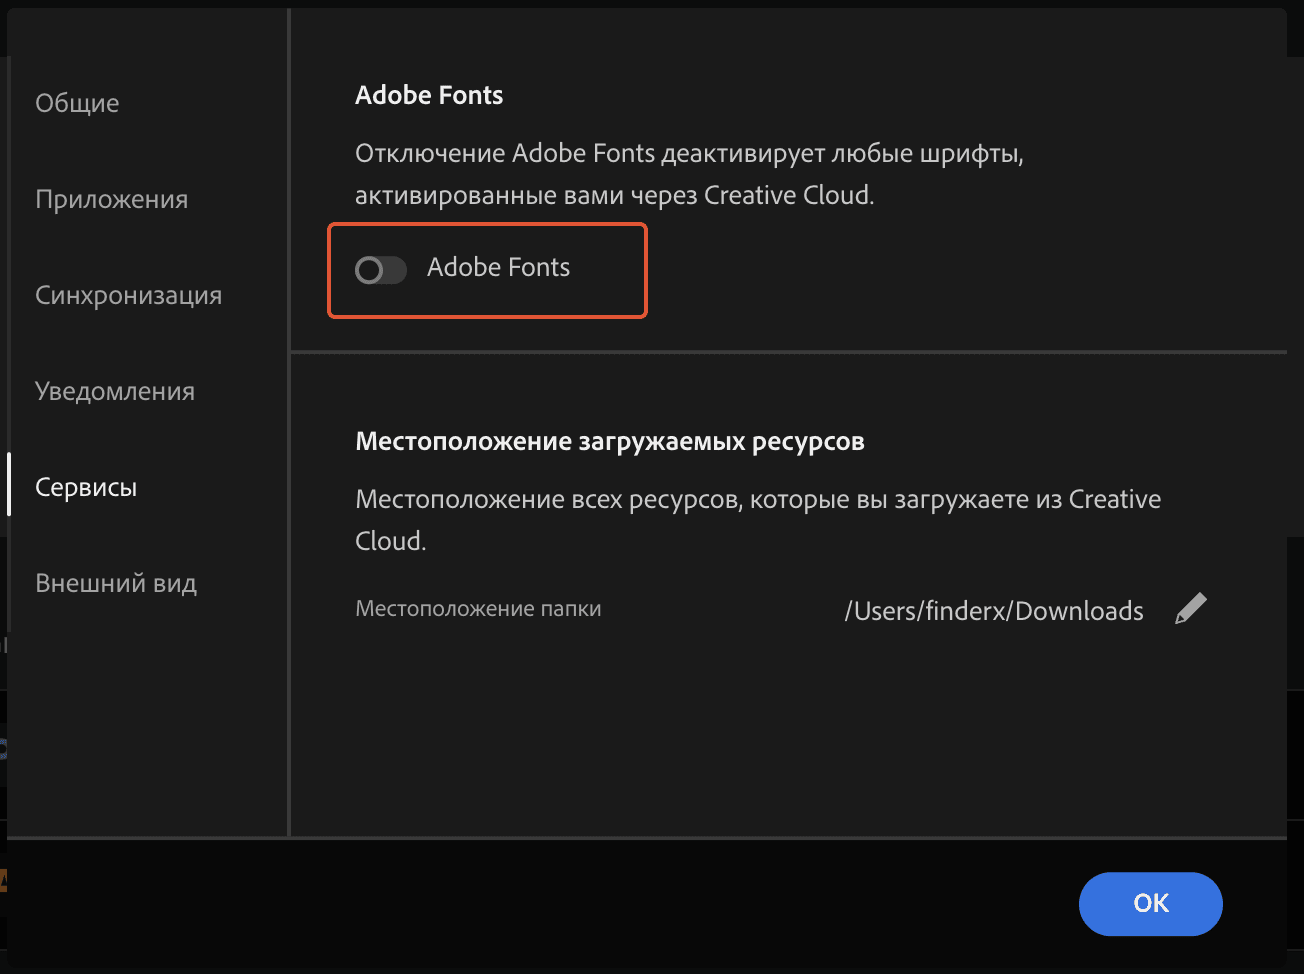
Task: Go to the Синхронизация section
Action: point(128,295)
